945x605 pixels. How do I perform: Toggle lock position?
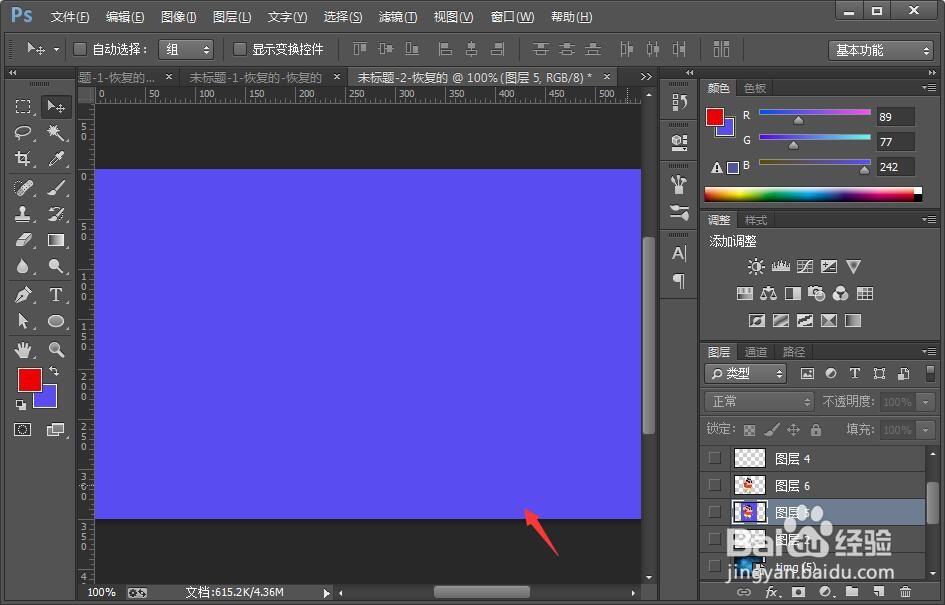click(793, 430)
